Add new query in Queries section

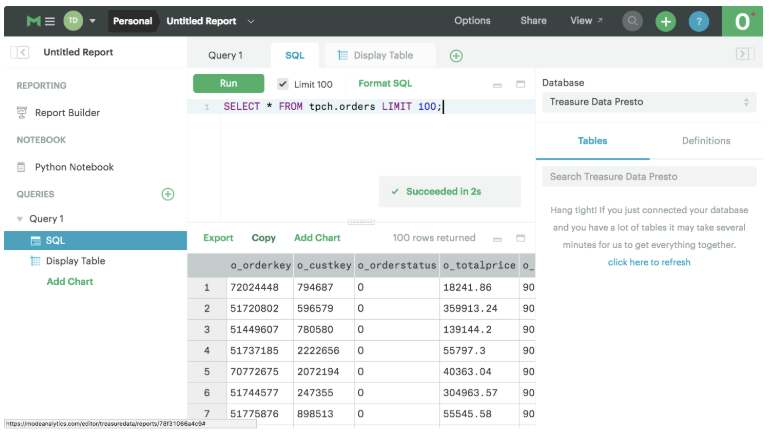(x=168, y=194)
